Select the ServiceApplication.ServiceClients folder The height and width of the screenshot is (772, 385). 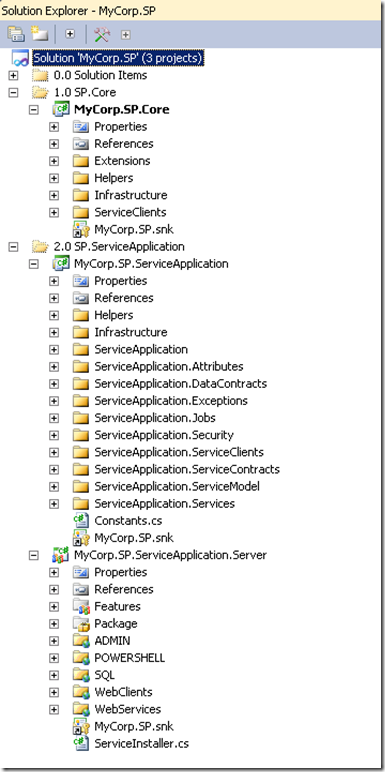pos(179,452)
